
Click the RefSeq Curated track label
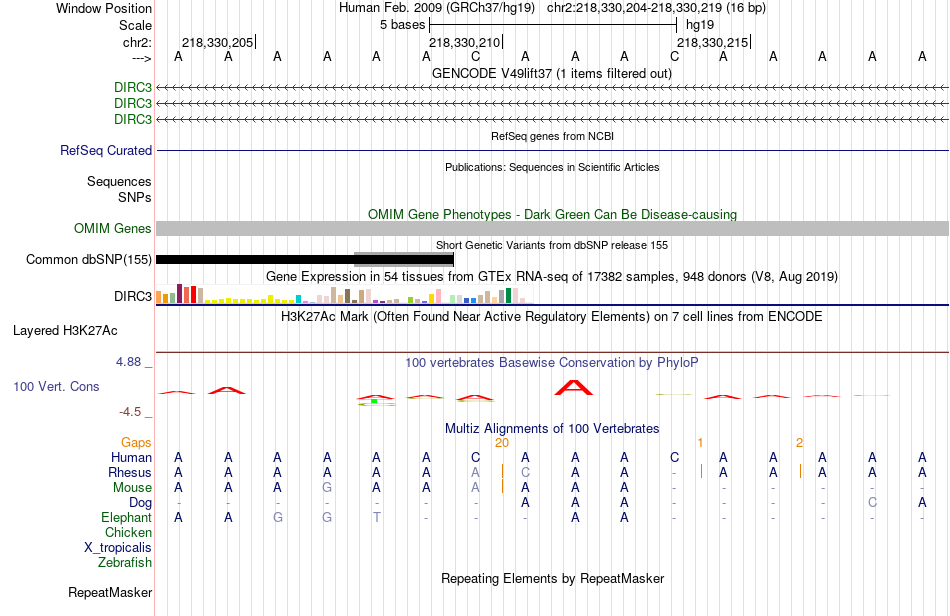point(106,150)
